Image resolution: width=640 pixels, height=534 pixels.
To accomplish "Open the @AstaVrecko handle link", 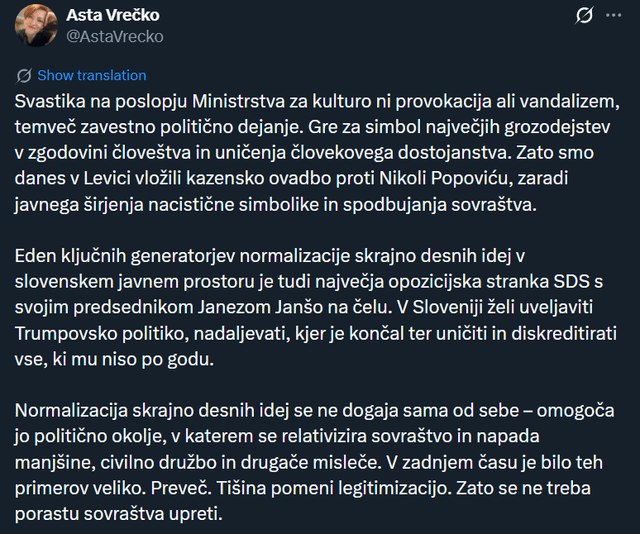I will 114,37.
